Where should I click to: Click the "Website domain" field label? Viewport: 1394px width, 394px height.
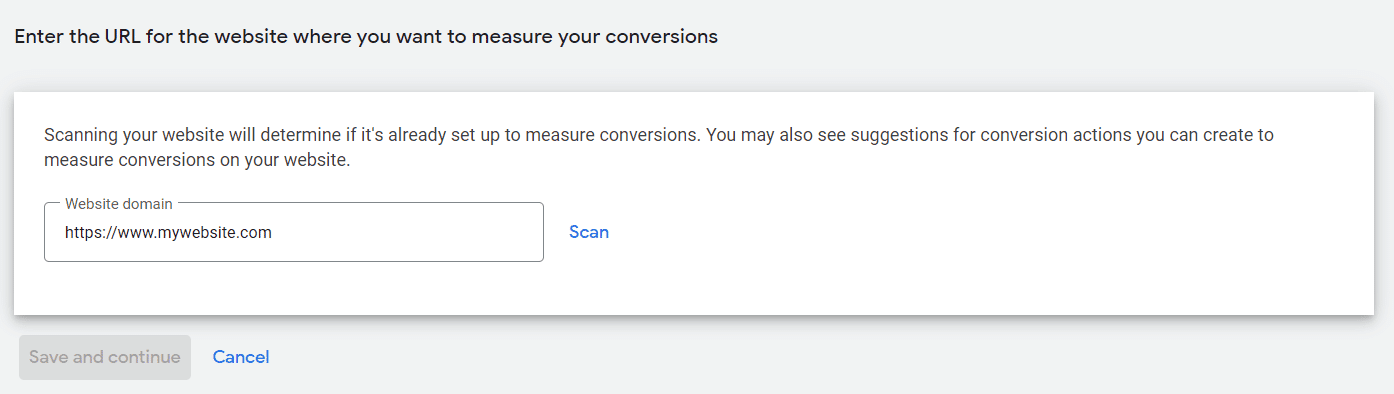point(119,203)
